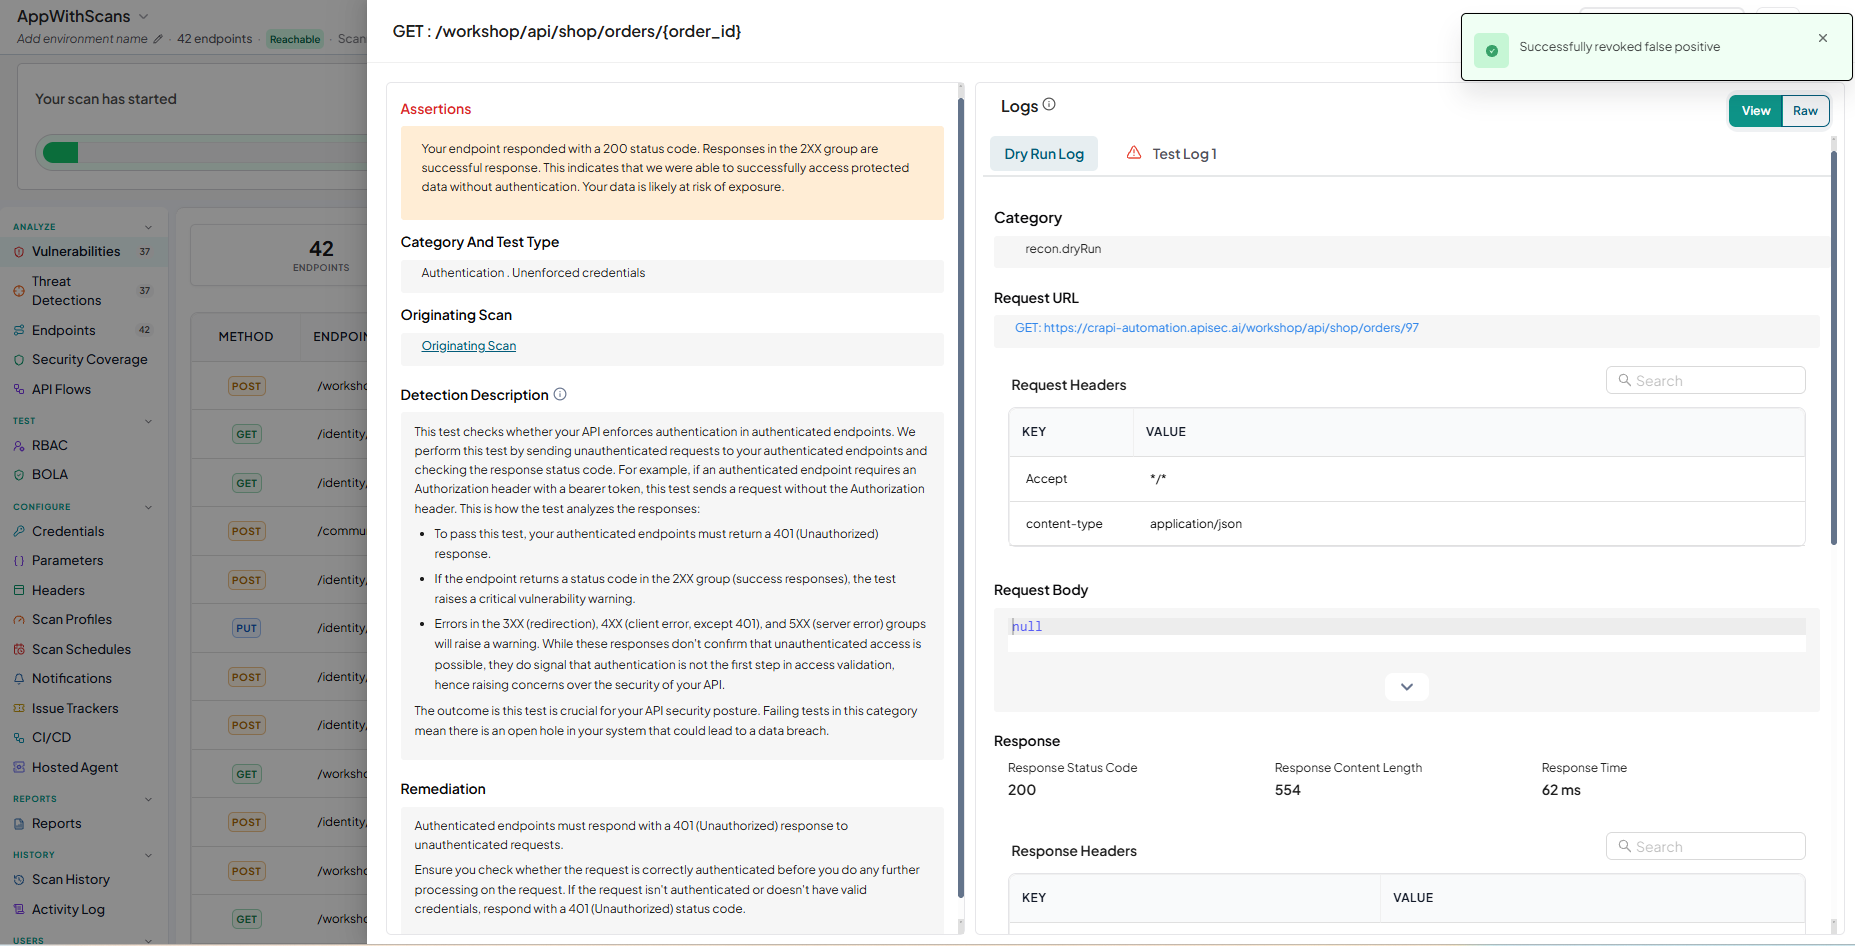Click the edit pencil next to environment name

tap(157, 39)
